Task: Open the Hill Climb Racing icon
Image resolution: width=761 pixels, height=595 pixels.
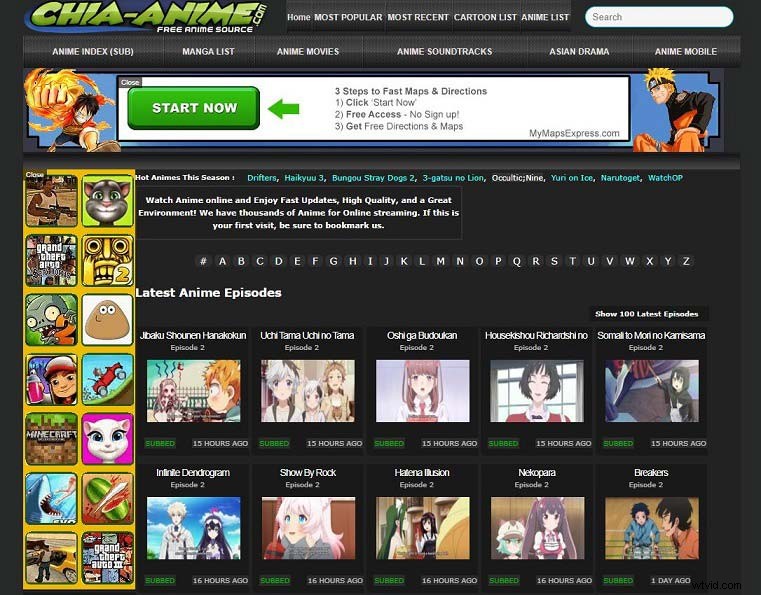Action: coord(107,380)
